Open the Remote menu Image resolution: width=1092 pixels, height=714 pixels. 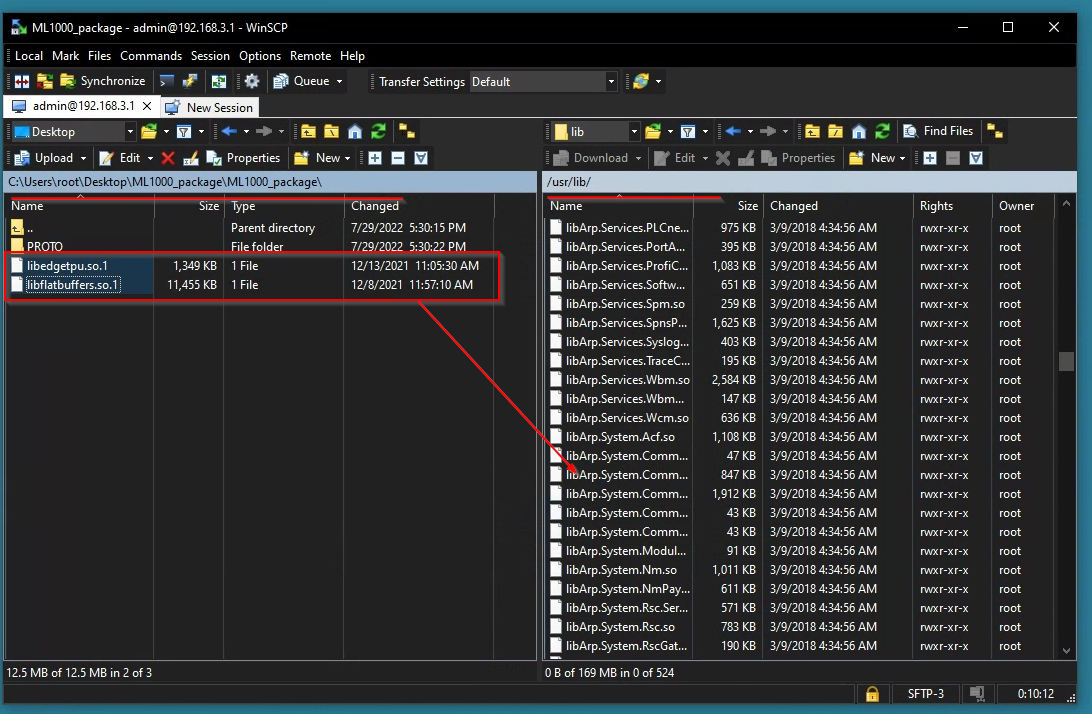pyautogui.click(x=311, y=56)
